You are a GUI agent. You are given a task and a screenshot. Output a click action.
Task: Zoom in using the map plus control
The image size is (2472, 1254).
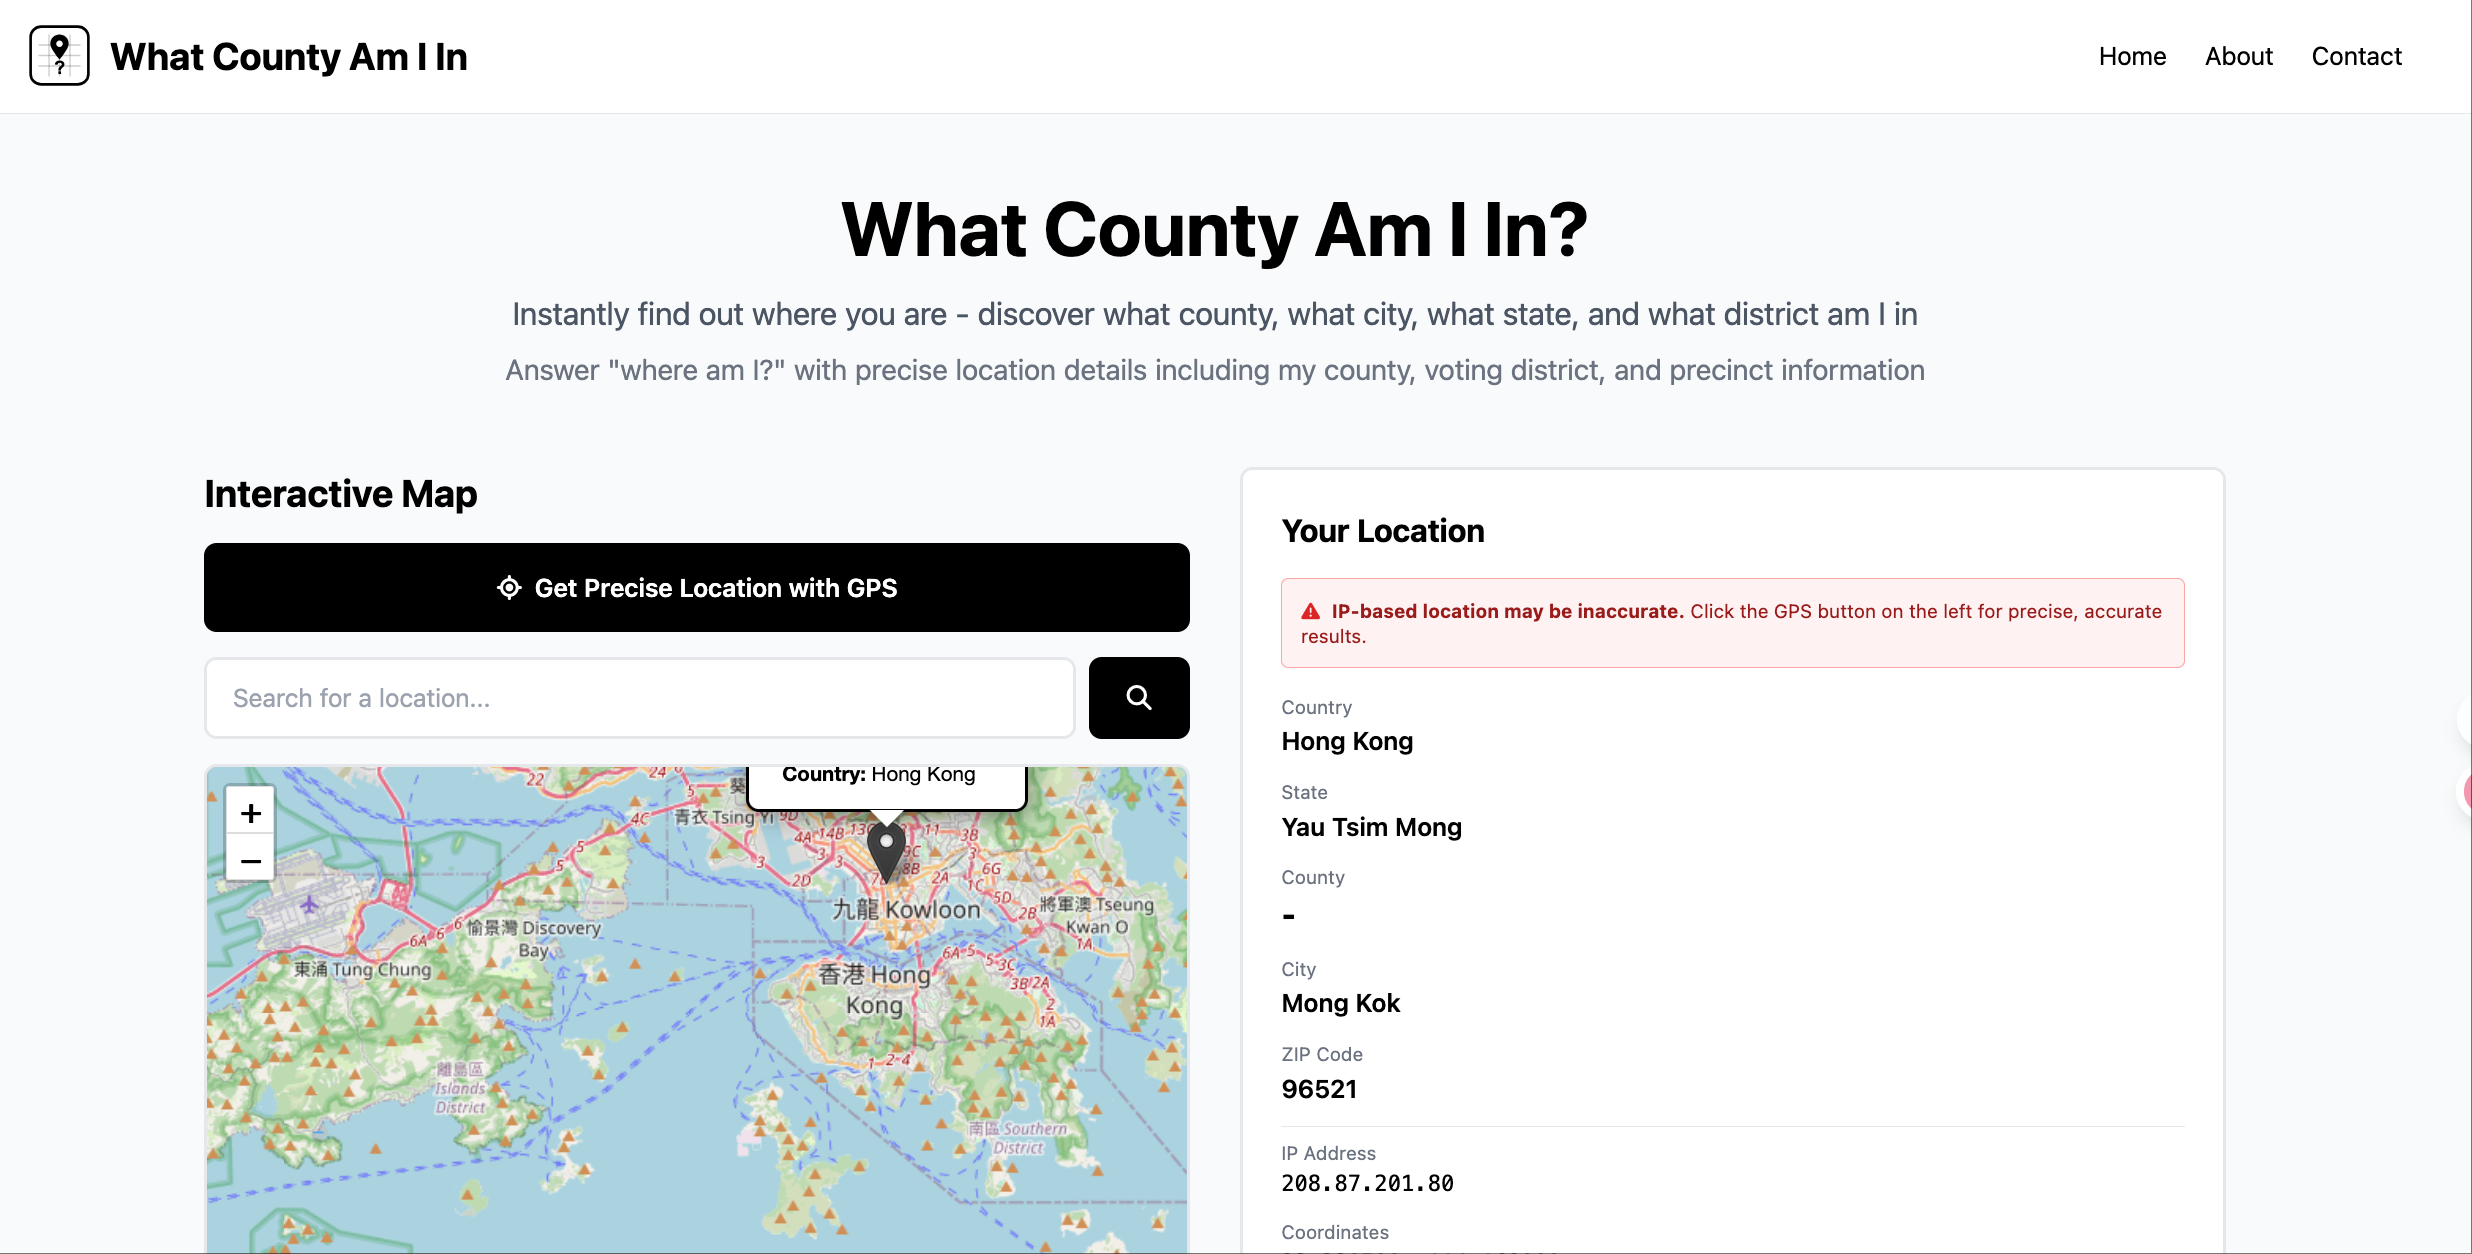click(x=249, y=812)
